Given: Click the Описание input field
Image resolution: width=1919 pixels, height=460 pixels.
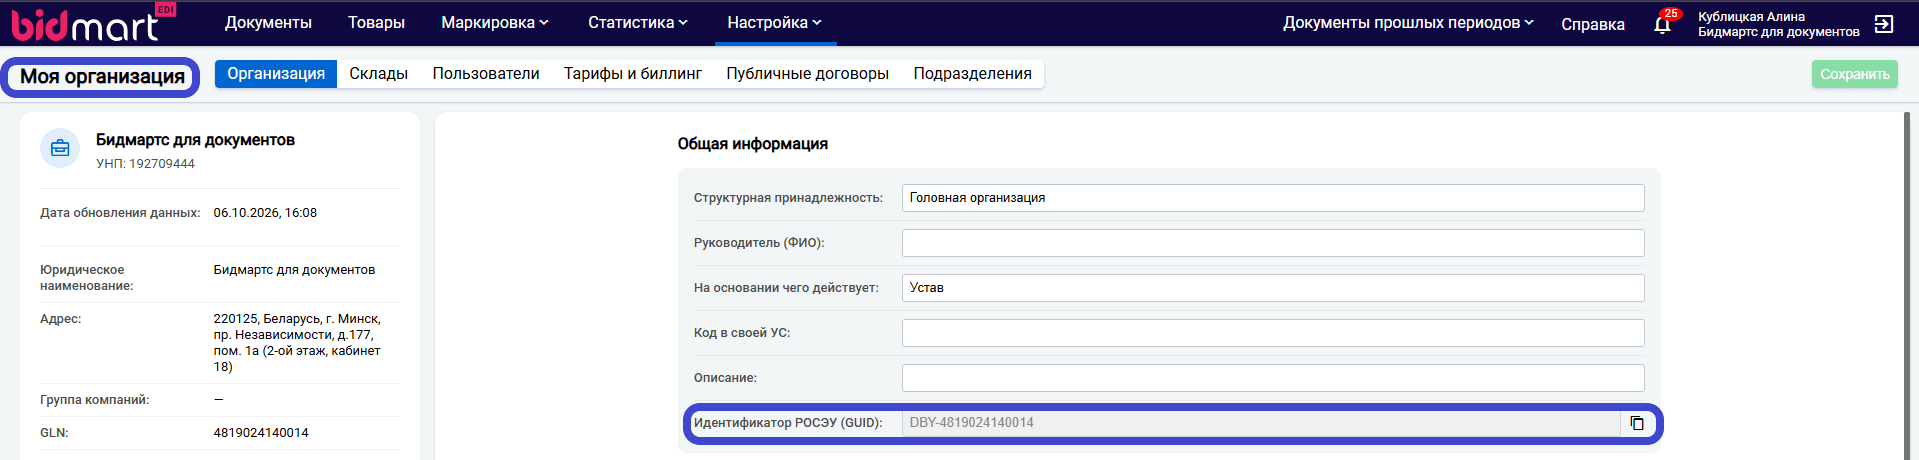Looking at the screenshot, I should point(1273,378).
